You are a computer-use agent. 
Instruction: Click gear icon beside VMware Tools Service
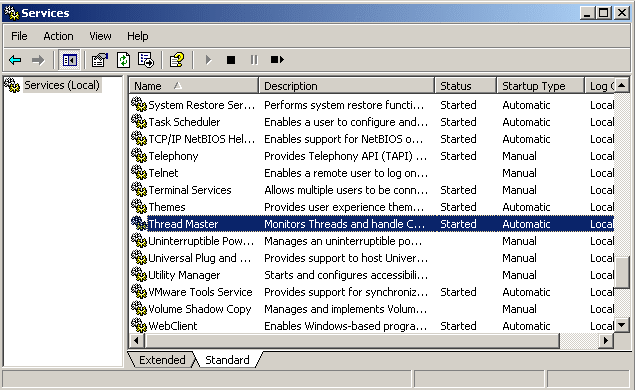click(x=139, y=292)
